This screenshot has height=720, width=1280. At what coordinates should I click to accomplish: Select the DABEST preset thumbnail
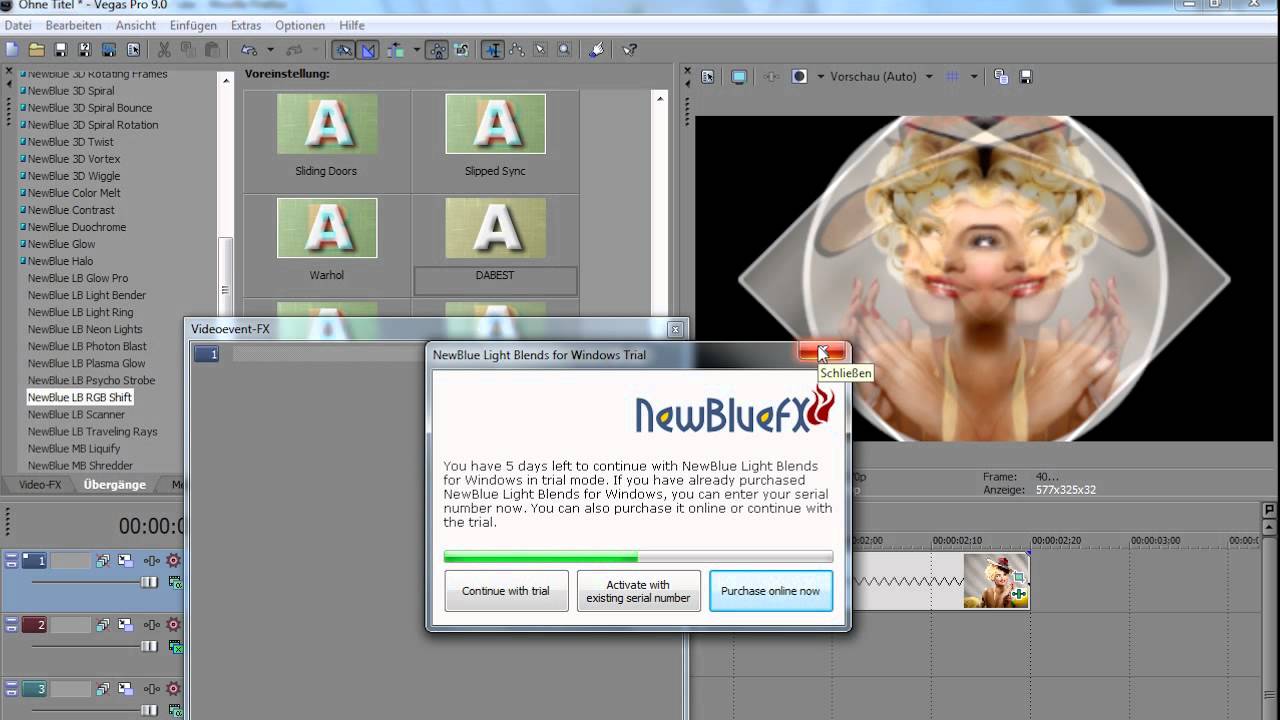[x=495, y=228]
